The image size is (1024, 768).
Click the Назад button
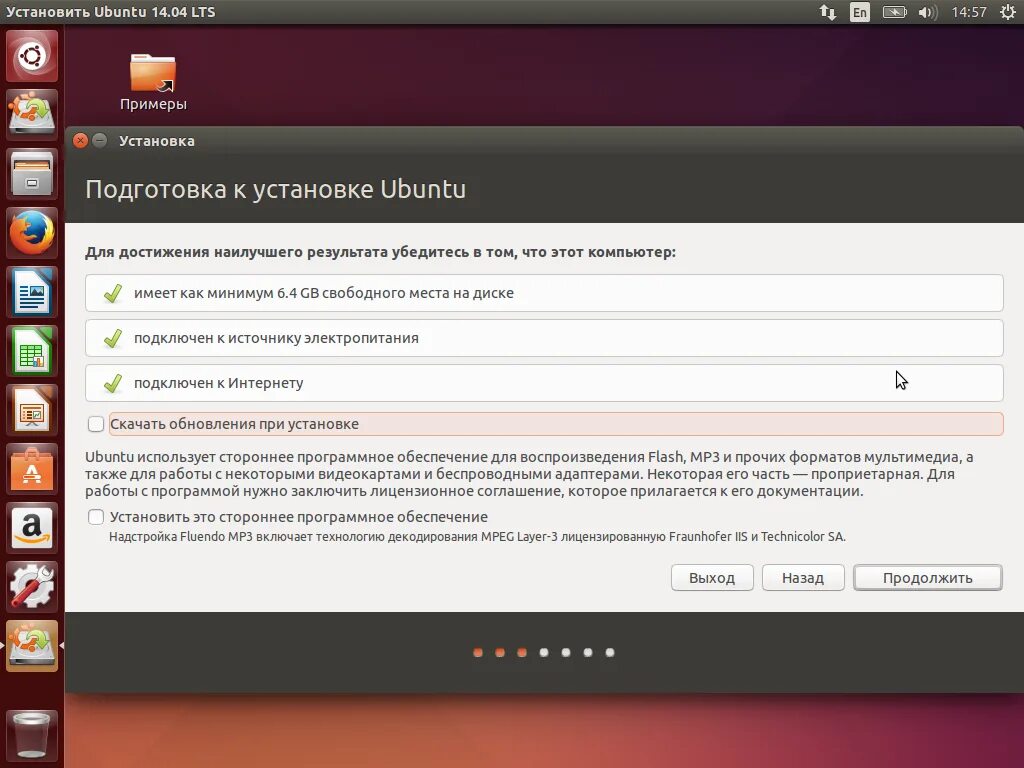tap(803, 577)
